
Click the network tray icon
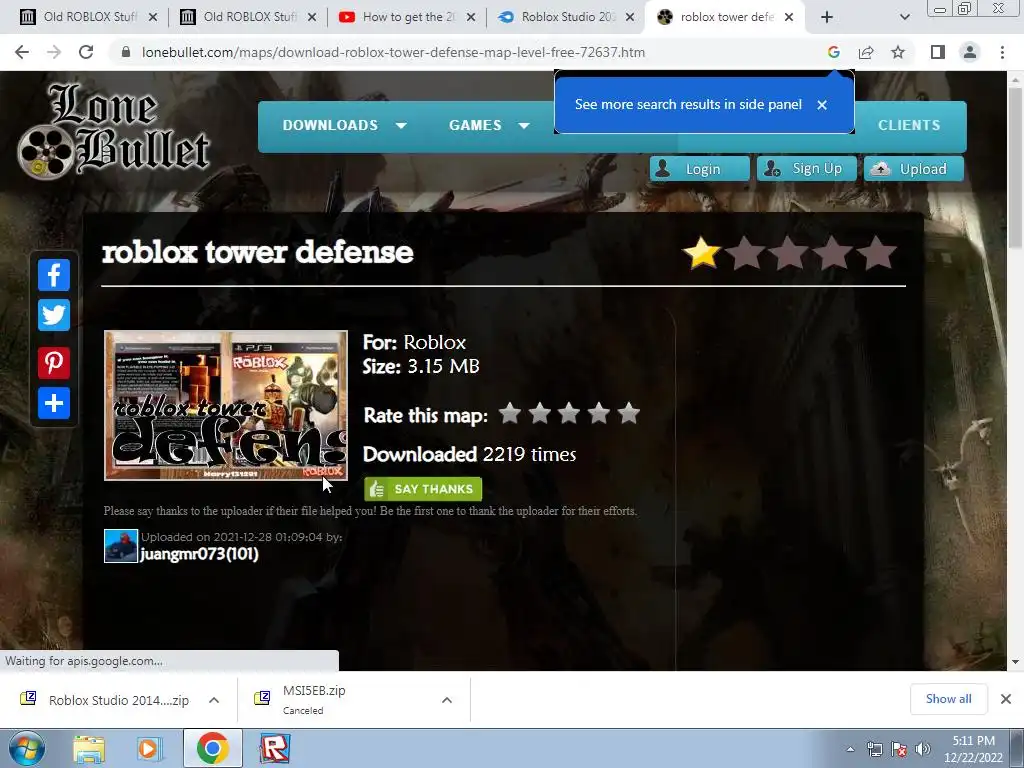click(874, 750)
